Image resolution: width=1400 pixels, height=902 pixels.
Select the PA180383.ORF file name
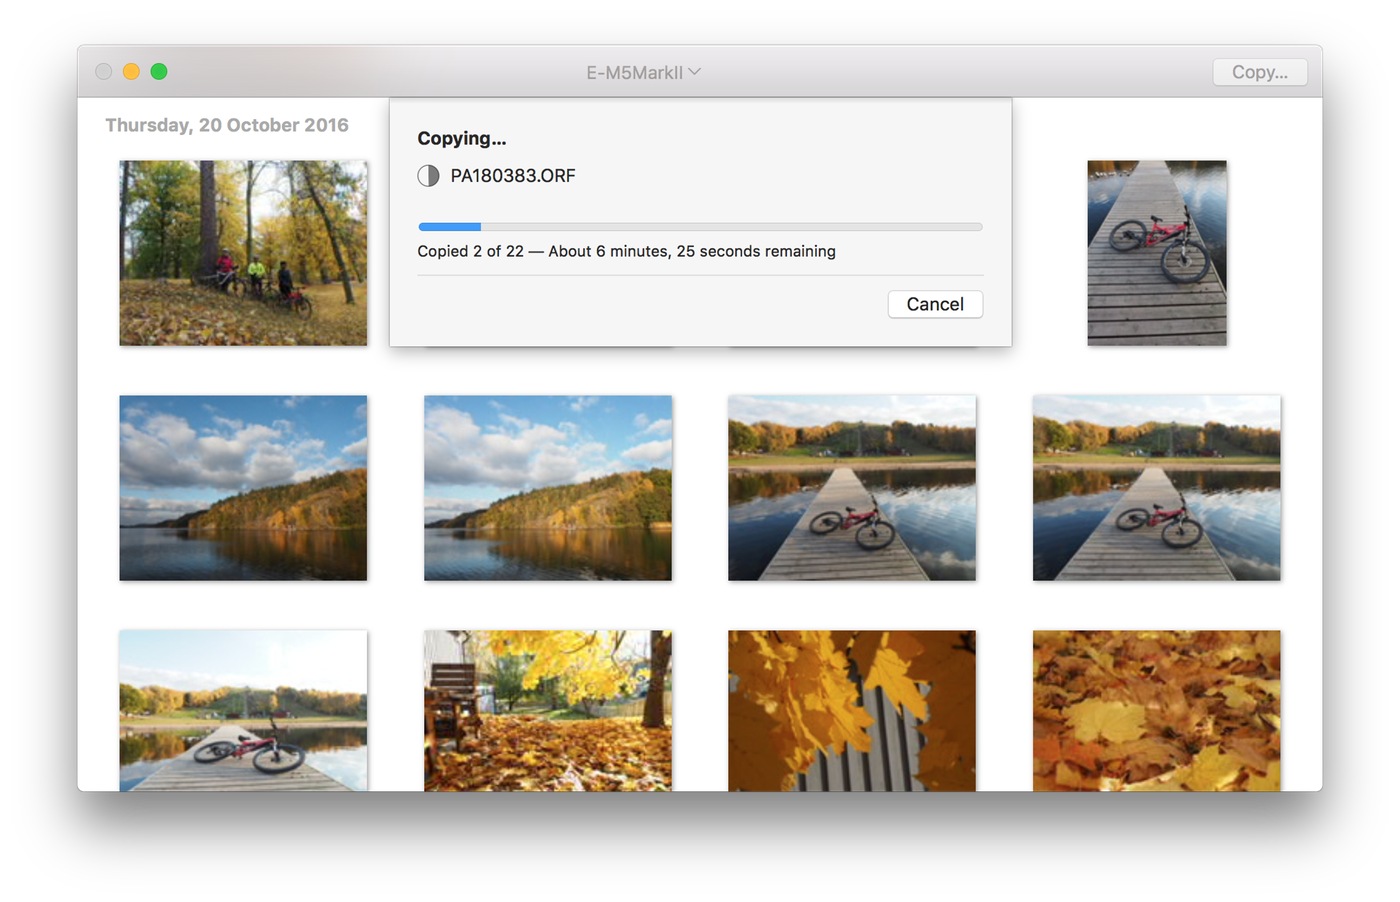click(x=513, y=176)
